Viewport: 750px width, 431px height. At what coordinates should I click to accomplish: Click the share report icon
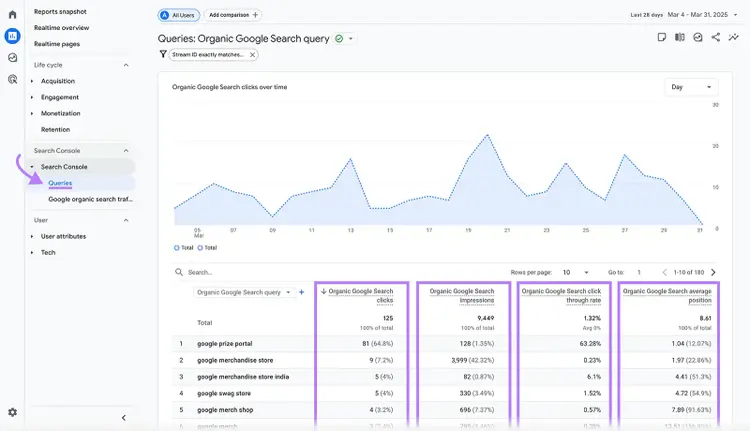coord(716,37)
